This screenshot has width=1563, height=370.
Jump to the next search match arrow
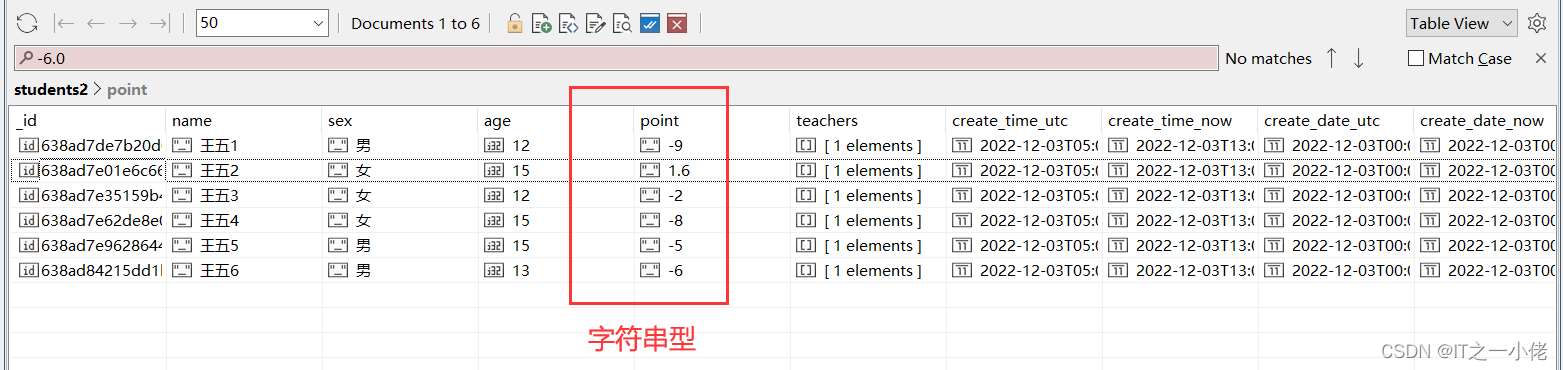[1358, 58]
